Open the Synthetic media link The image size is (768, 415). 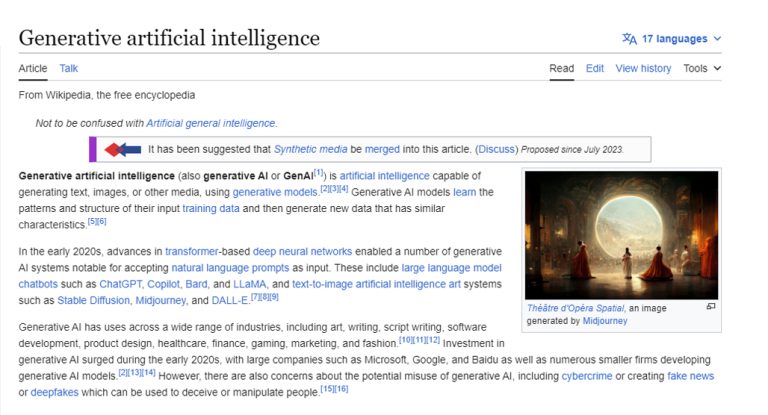point(310,149)
